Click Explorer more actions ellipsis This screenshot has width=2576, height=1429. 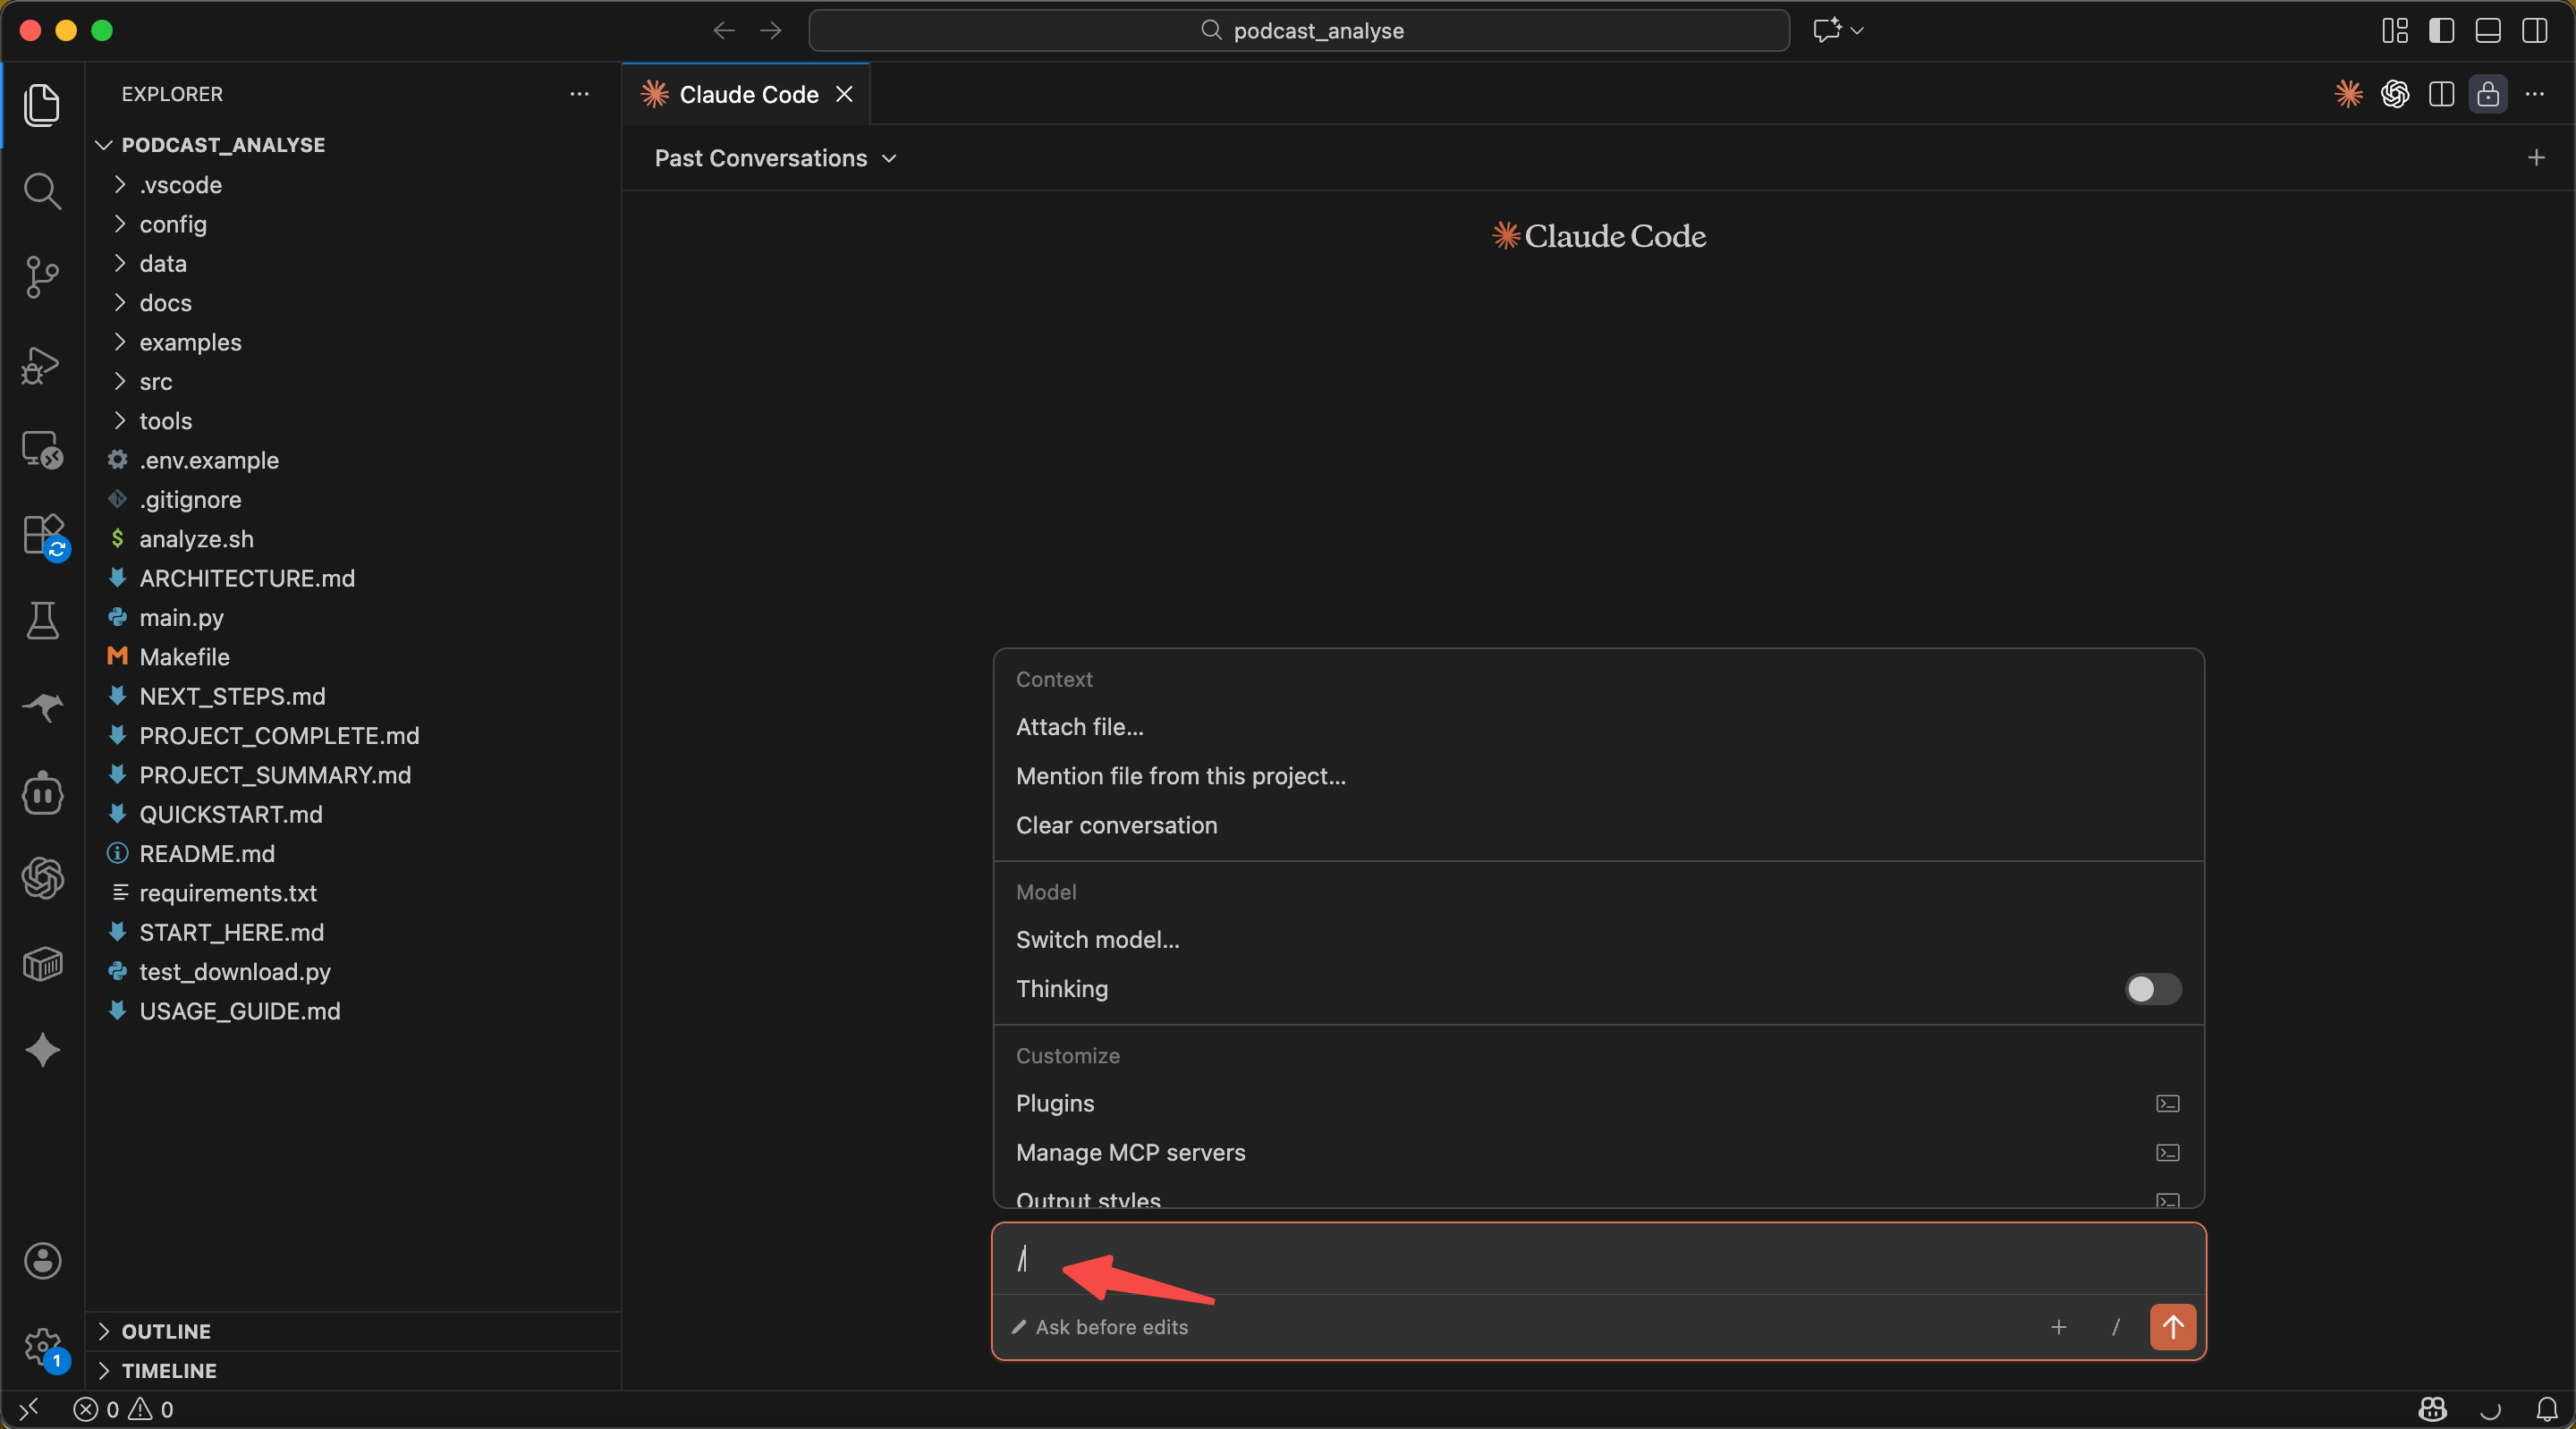click(x=579, y=94)
